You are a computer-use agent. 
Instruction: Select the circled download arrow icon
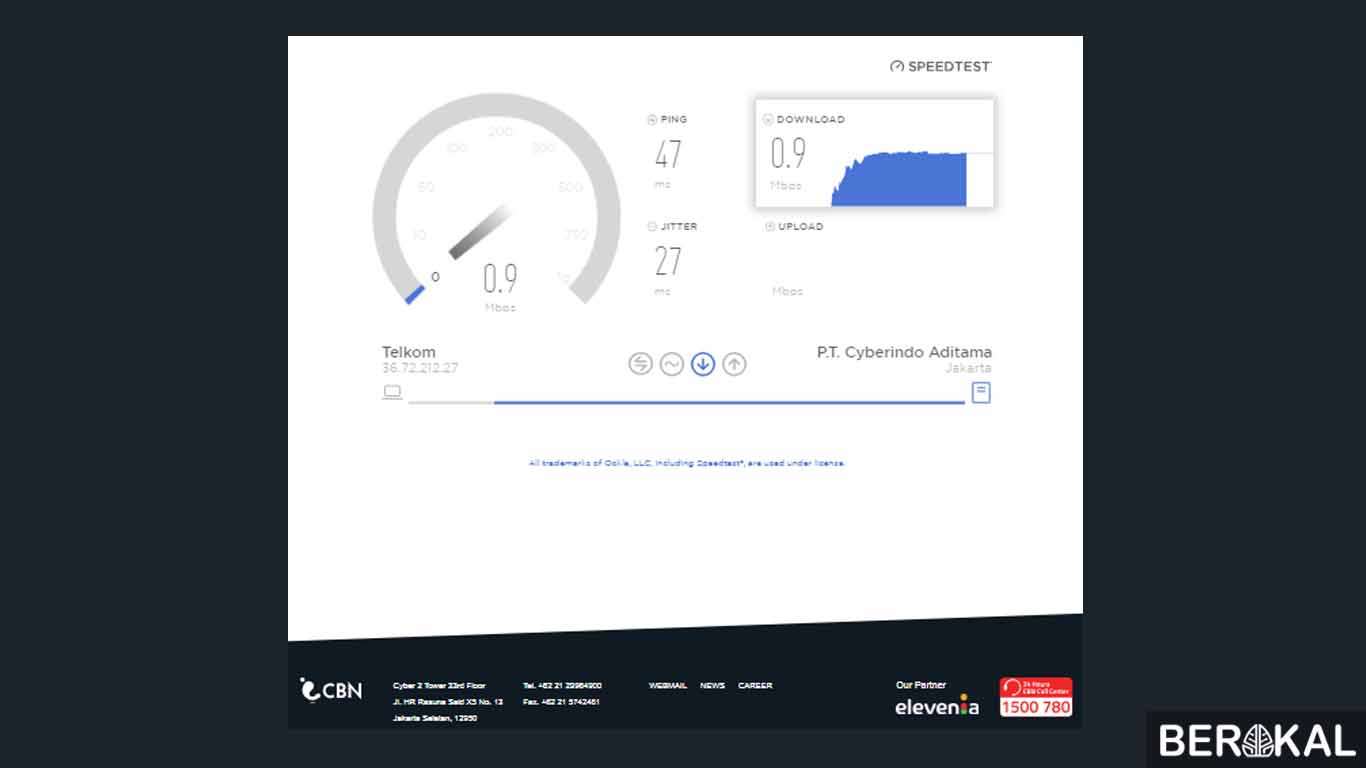(x=703, y=364)
